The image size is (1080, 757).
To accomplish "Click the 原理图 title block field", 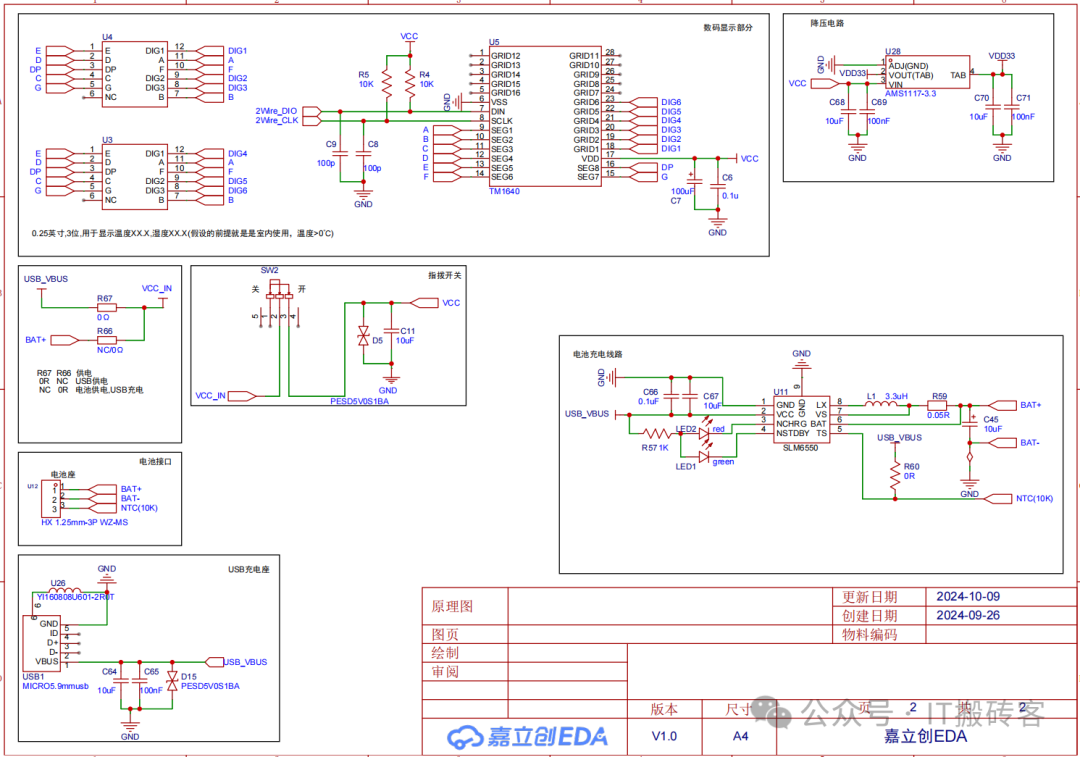I will coord(452,607).
